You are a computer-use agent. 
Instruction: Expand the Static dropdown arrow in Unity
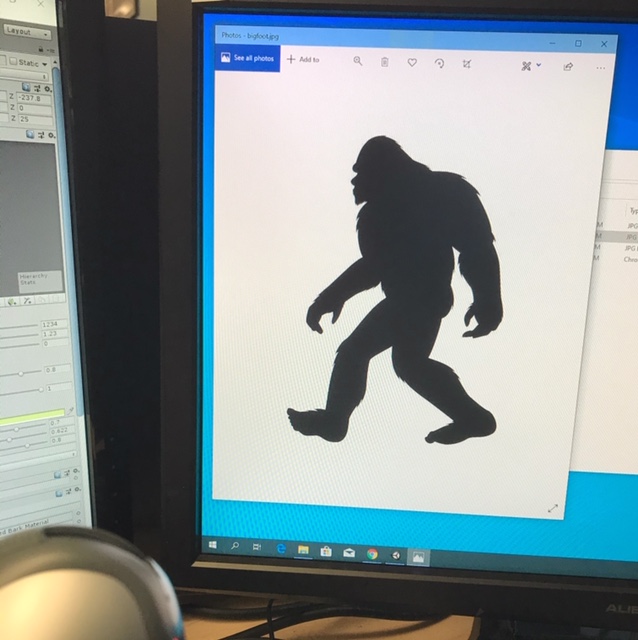(x=44, y=64)
